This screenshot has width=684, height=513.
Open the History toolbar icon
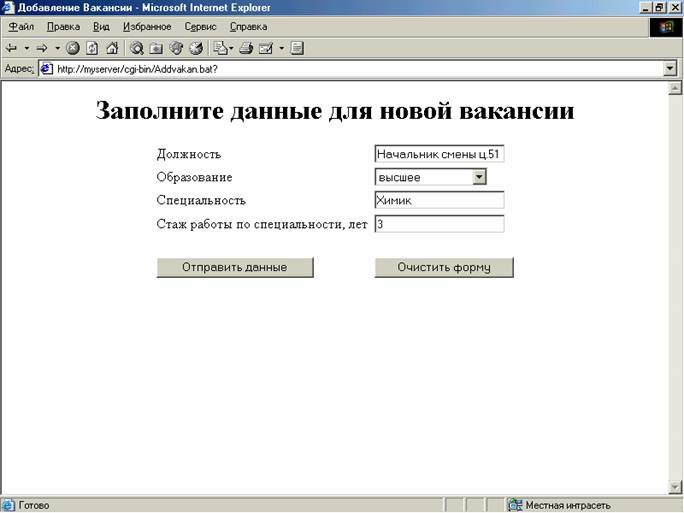pyautogui.click(x=196, y=48)
